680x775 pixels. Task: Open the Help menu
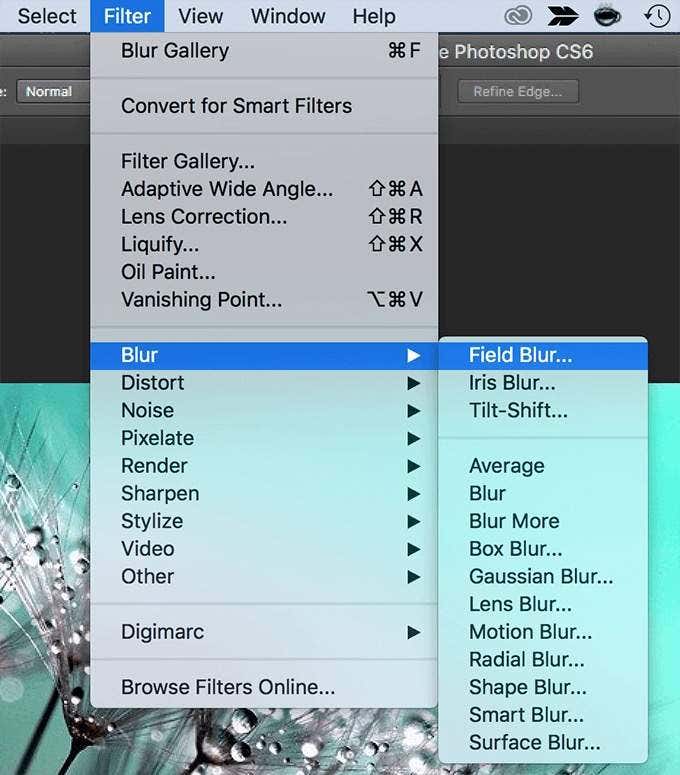pos(374,16)
